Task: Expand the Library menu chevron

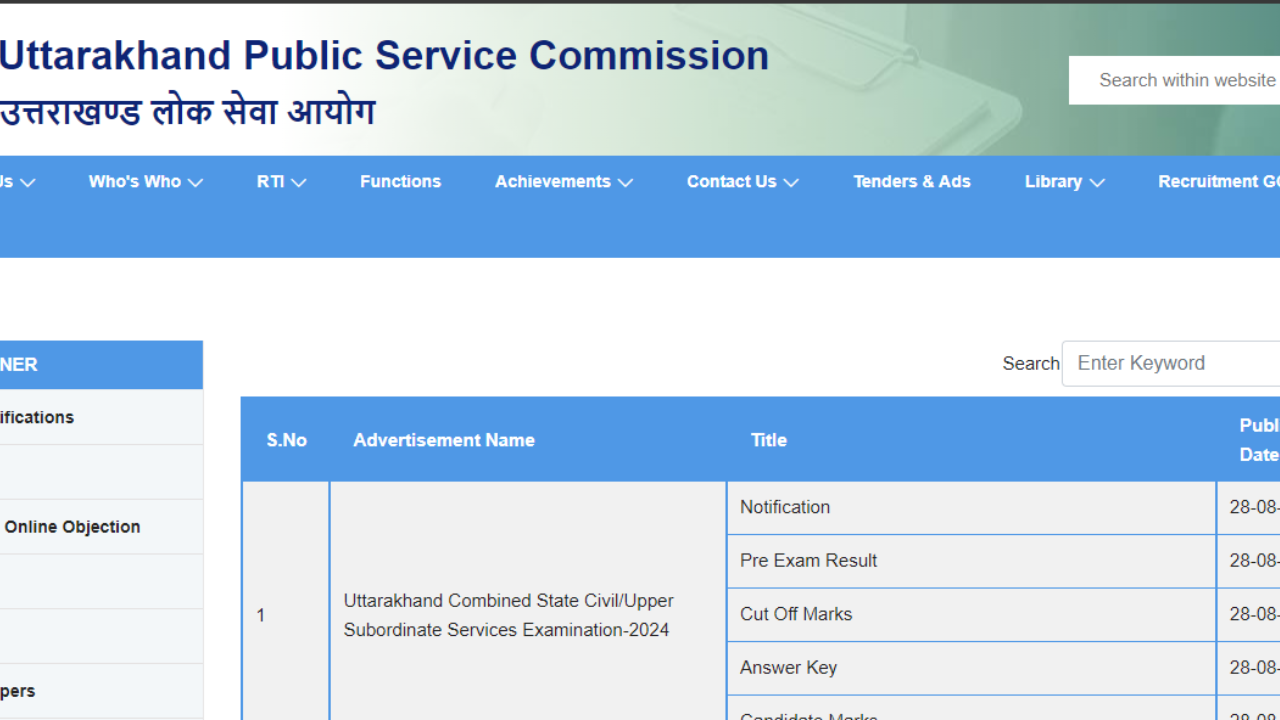Action: coord(1097,183)
